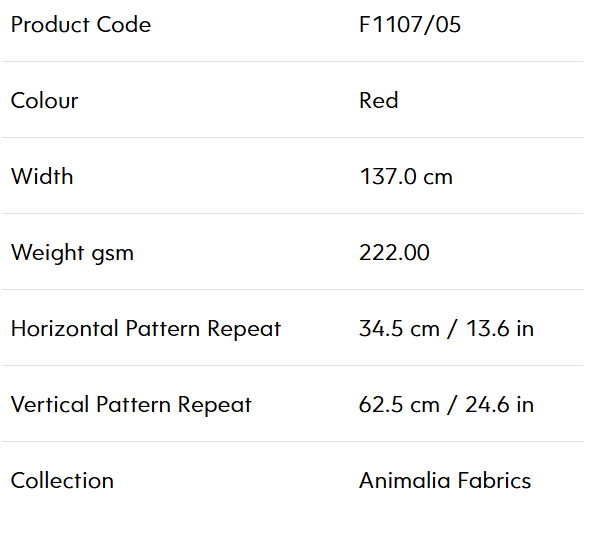Select the 62.5 cm vertical repeat value
607x533 pixels.
pyautogui.click(x=400, y=404)
